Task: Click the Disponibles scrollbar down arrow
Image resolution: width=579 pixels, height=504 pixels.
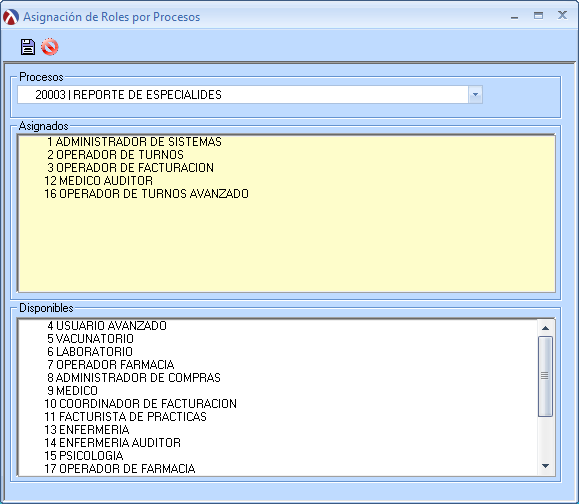Action: (545, 466)
